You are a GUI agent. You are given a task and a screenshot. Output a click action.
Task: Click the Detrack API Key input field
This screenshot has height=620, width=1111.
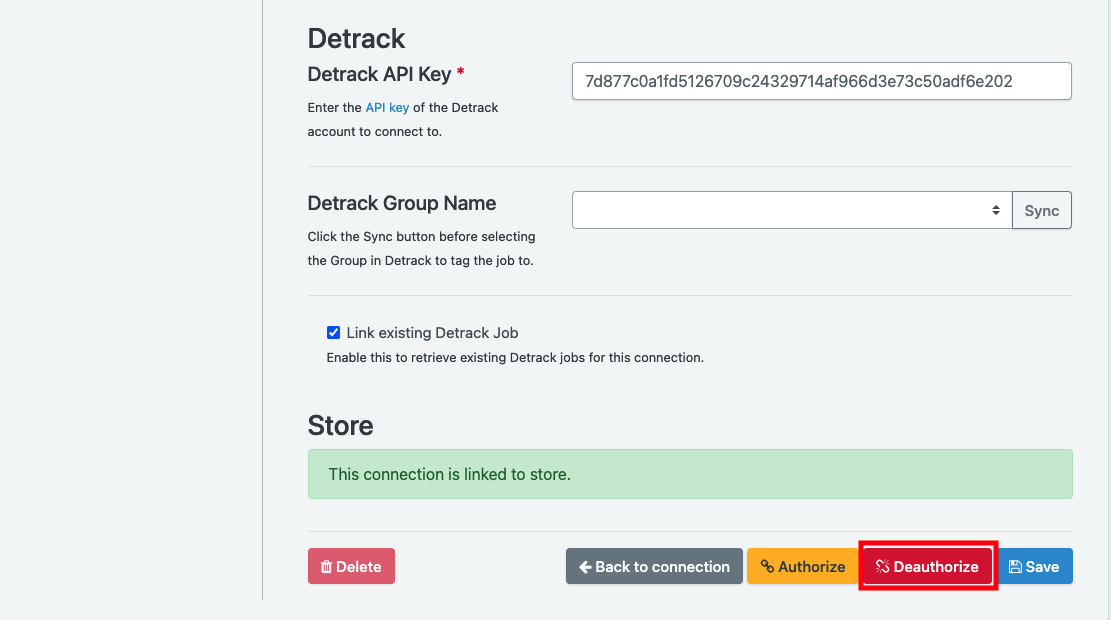point(821,81)
